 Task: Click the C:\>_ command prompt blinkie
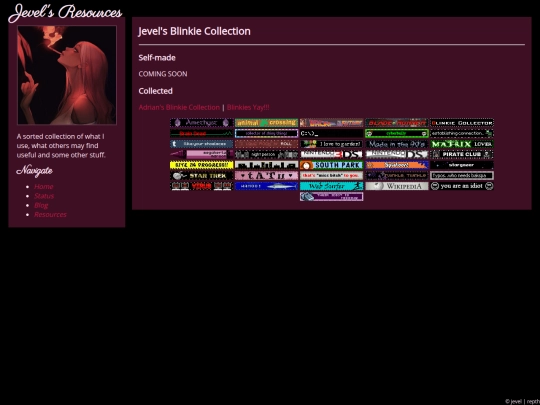331,133
